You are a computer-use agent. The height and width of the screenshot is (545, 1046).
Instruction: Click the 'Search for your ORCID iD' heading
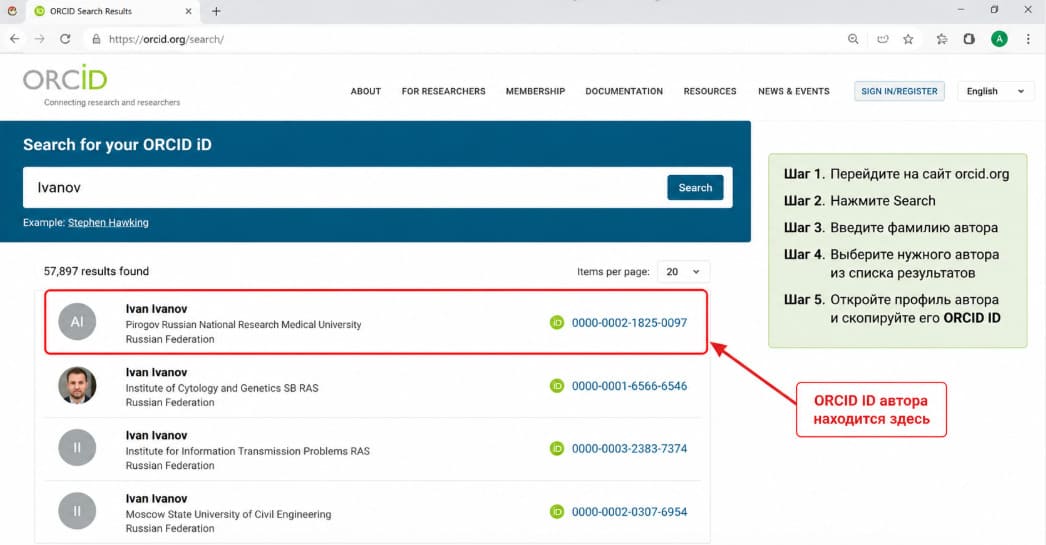point(117,145)
